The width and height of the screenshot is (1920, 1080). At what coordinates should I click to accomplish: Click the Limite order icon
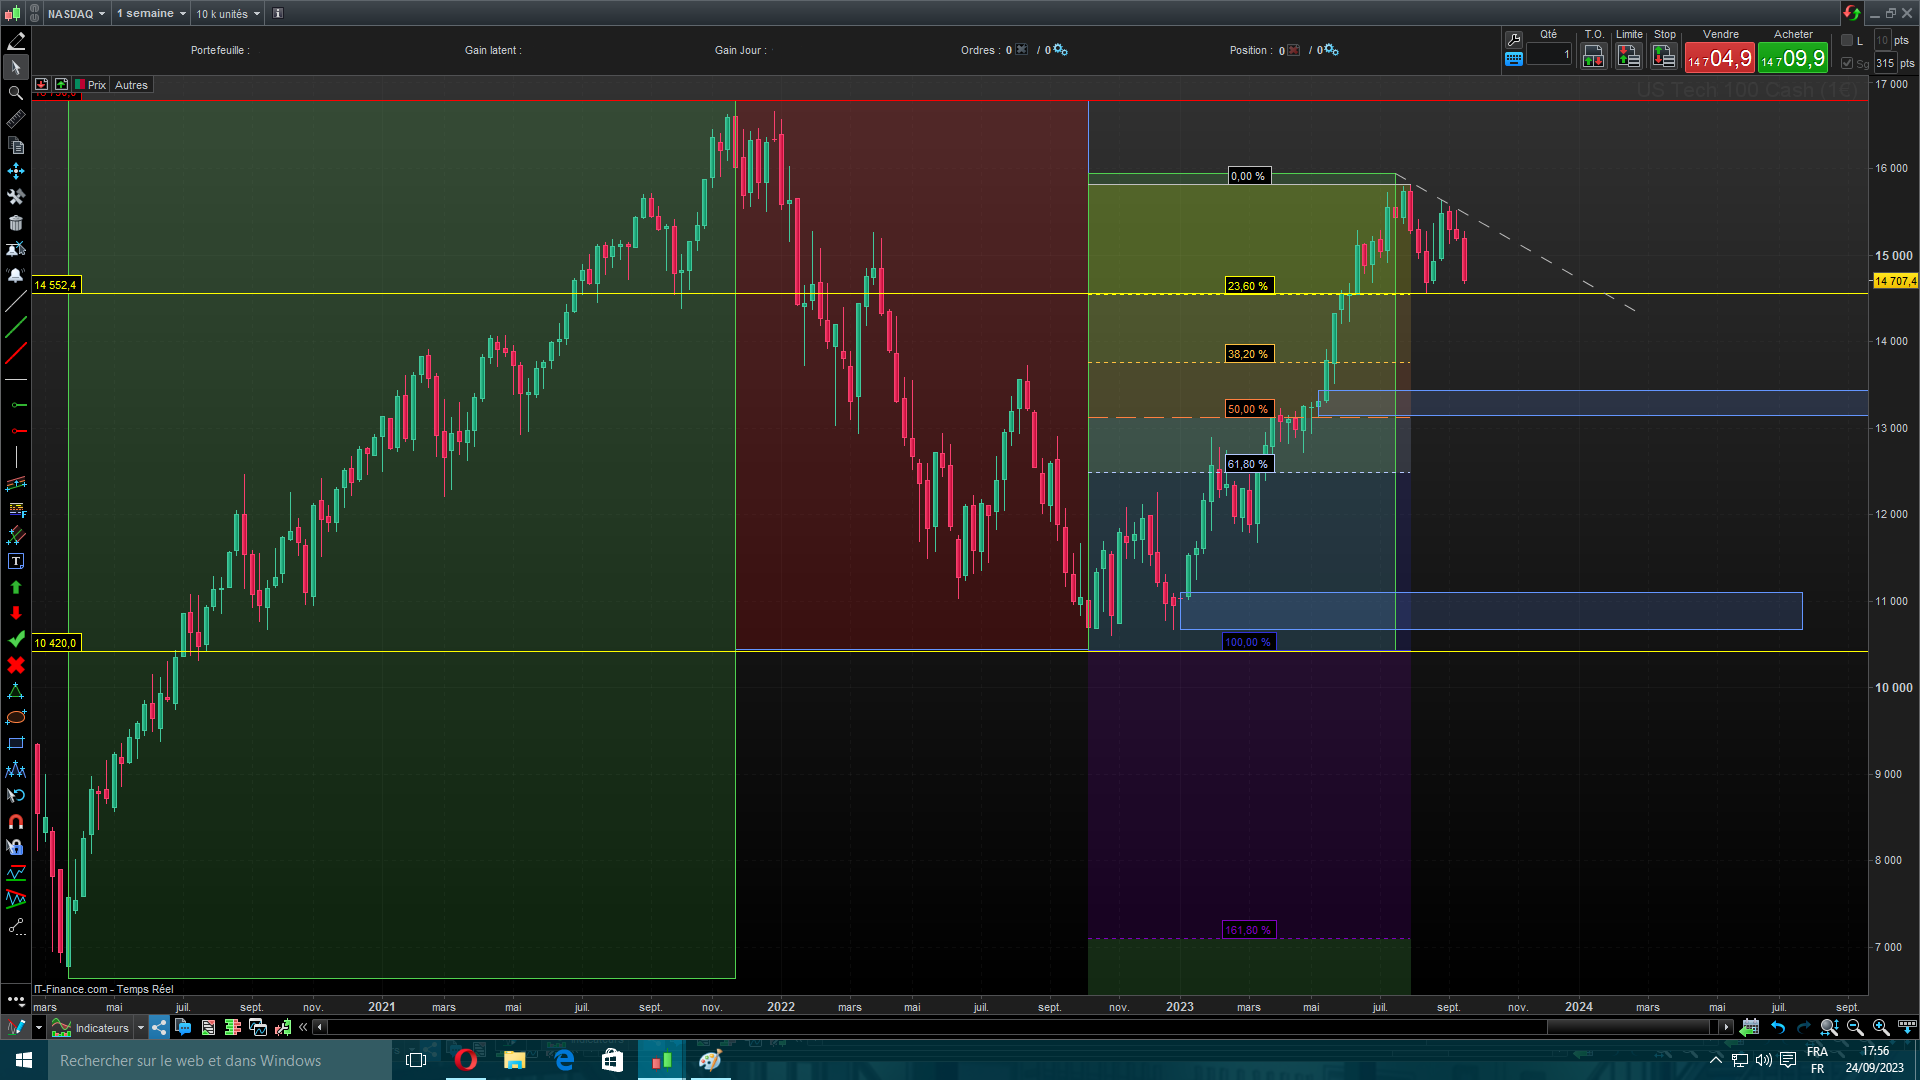[x=1628, y=58]
